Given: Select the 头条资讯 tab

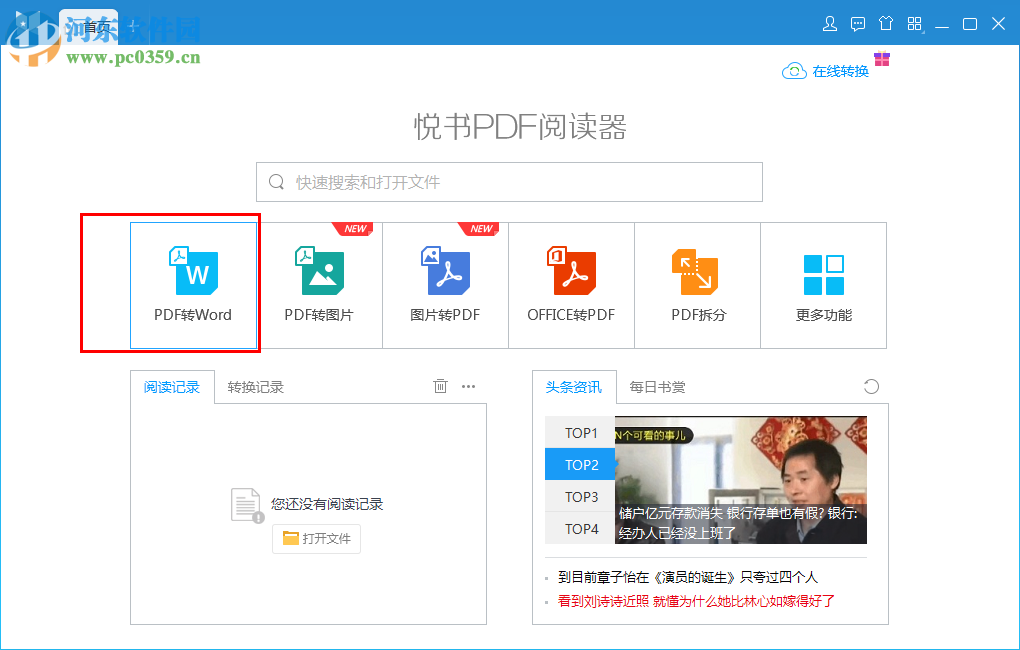Looking at the screenshot, I should [x=574, y=387].
